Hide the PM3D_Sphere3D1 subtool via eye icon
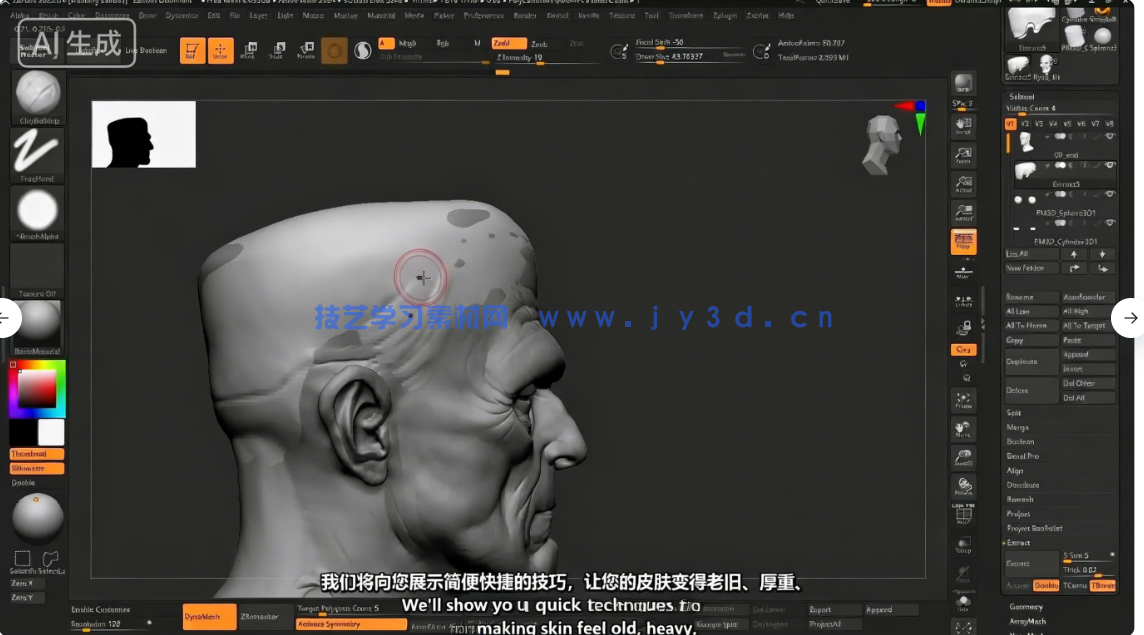Viewport: 1144px width, 635px height. (x=1111, y=195)
